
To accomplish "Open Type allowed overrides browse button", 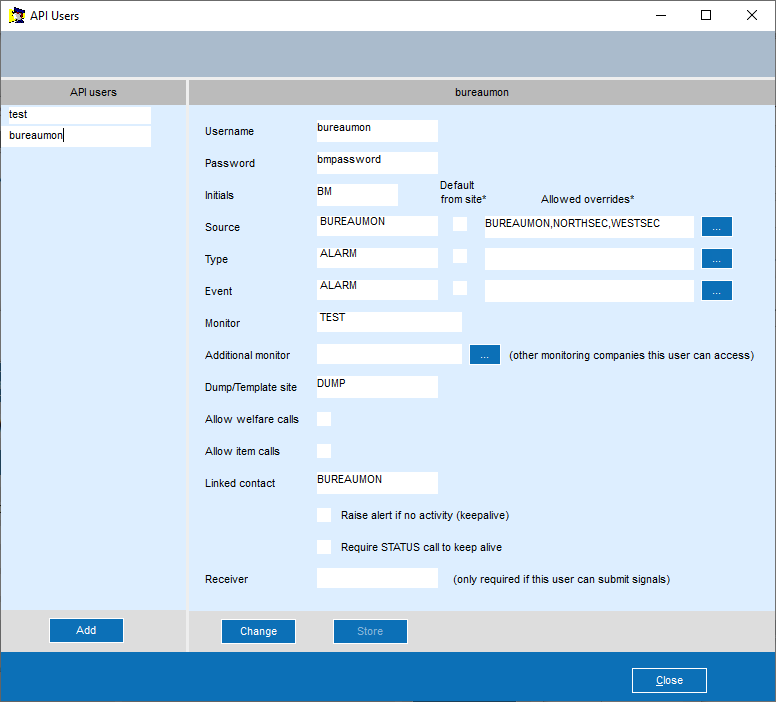I will 717,258.
